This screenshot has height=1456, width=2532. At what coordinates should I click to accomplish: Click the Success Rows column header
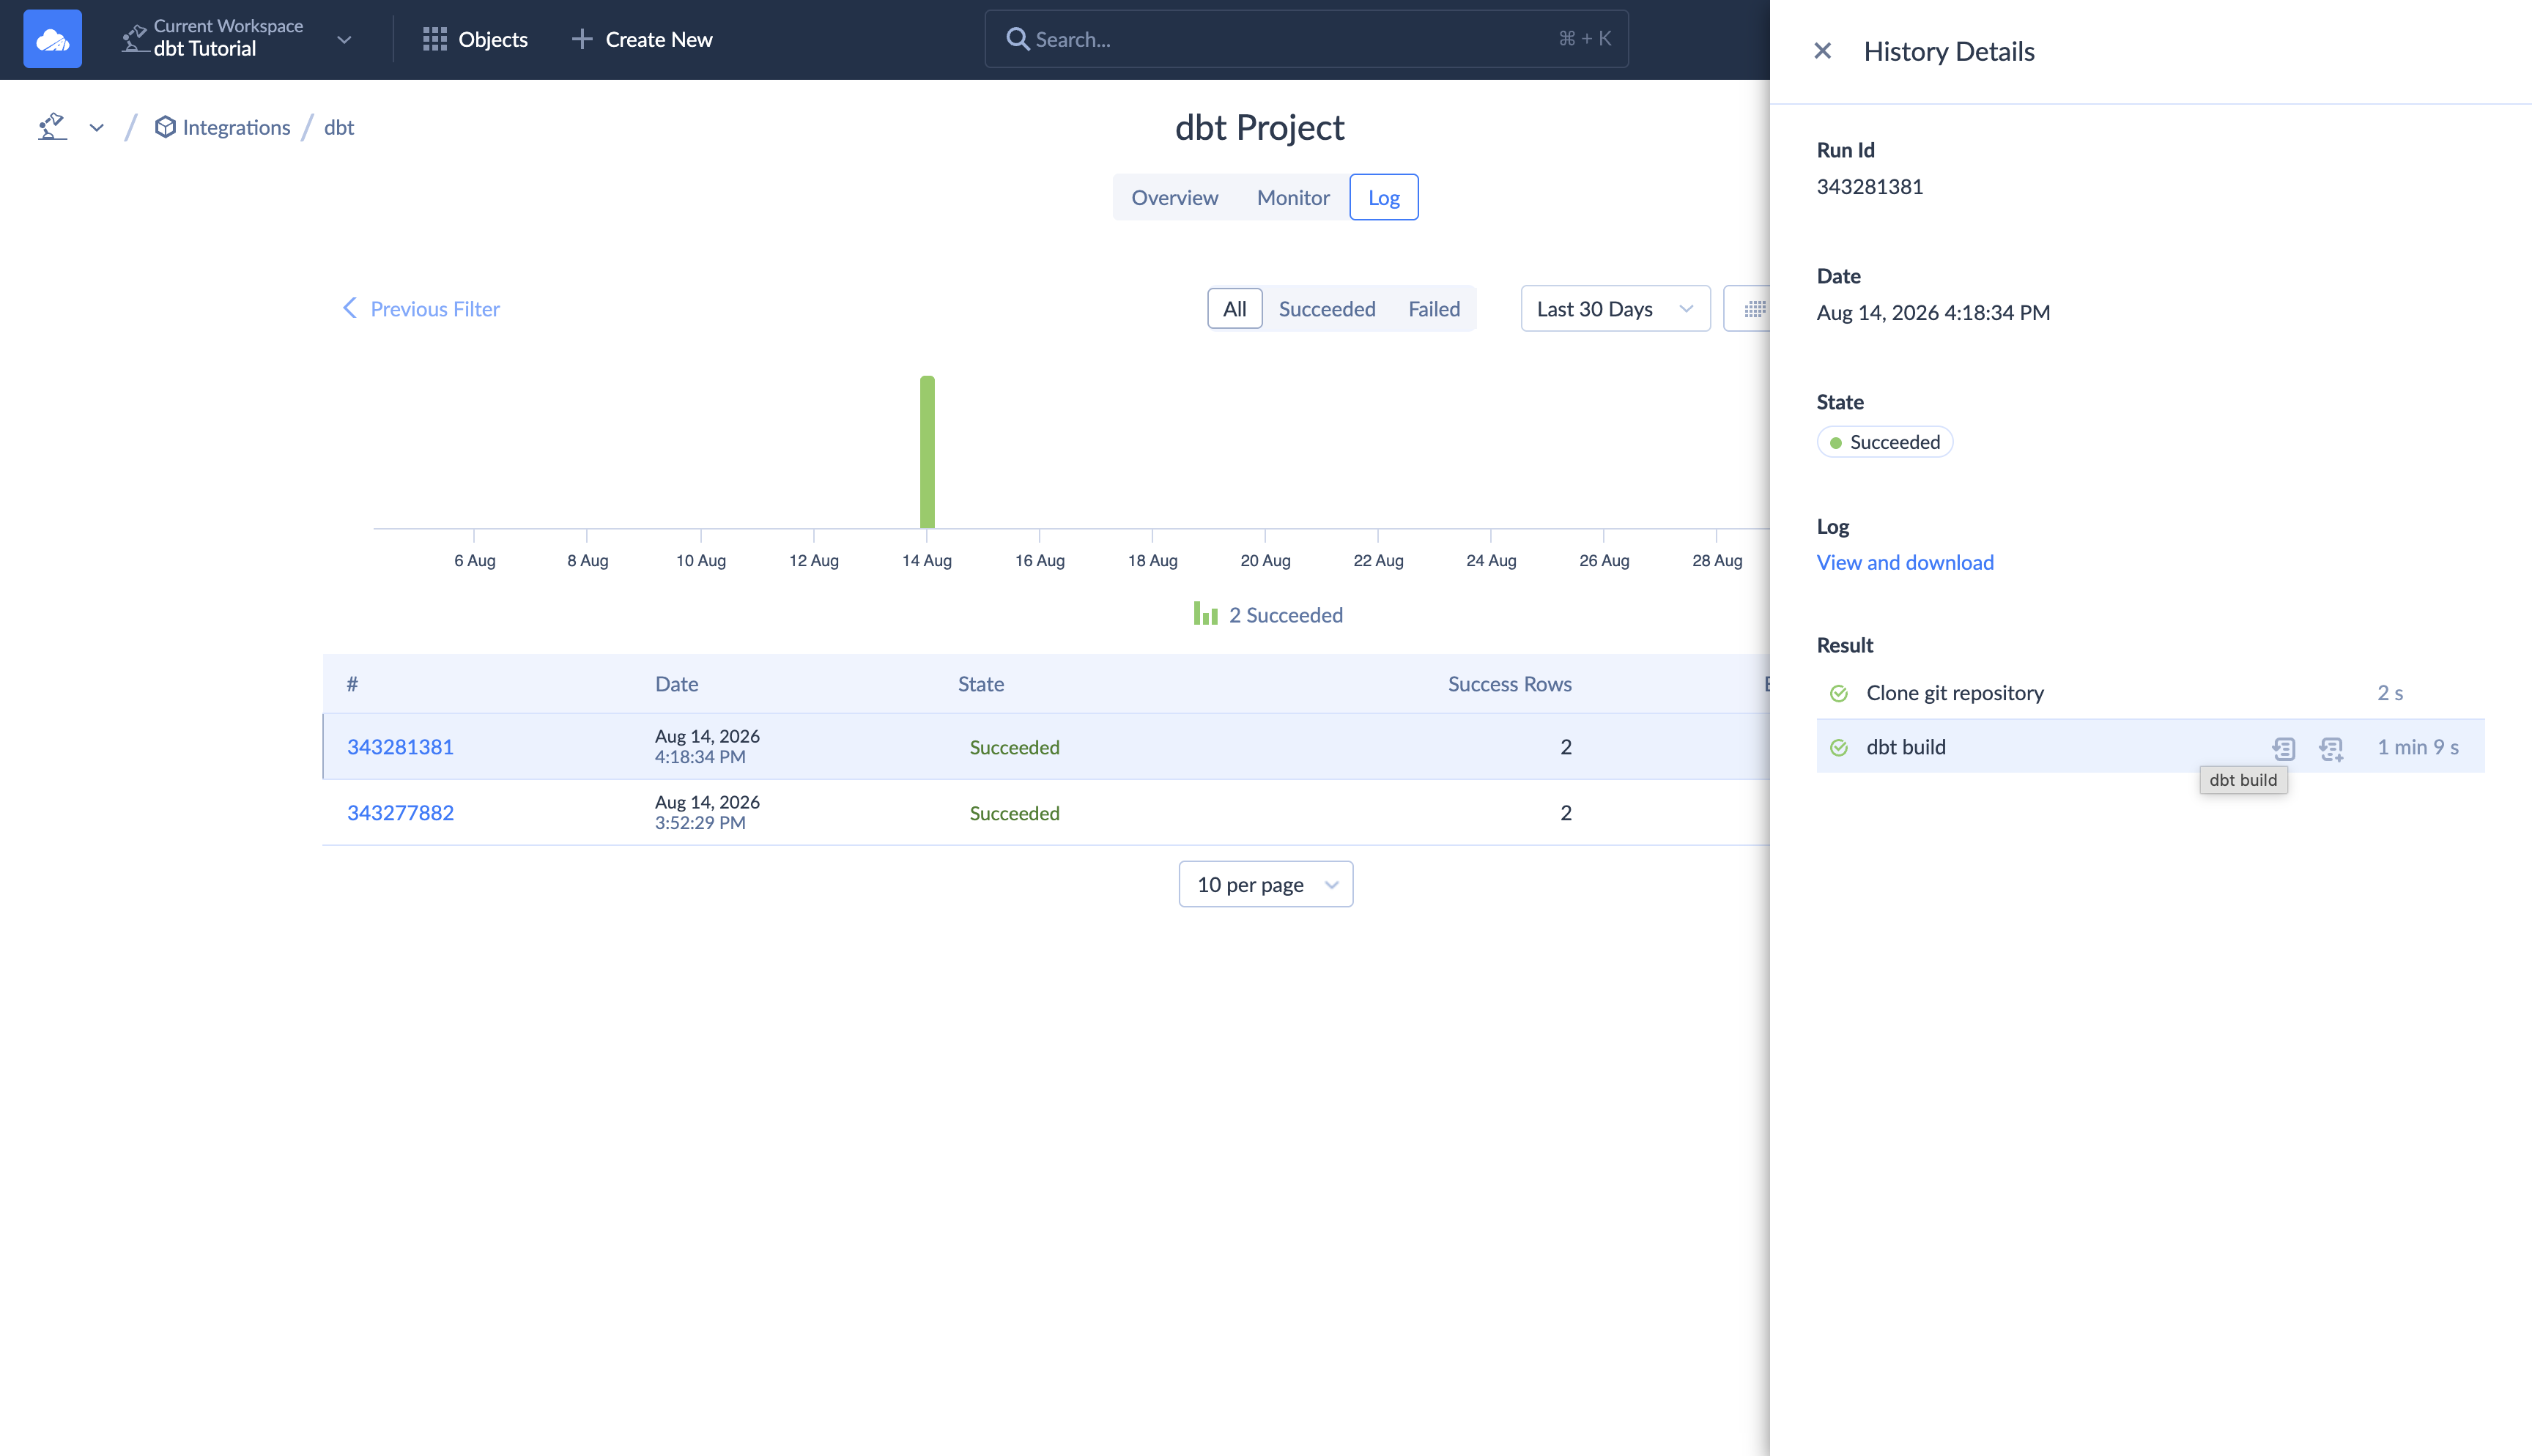[x=1509, y=684]
